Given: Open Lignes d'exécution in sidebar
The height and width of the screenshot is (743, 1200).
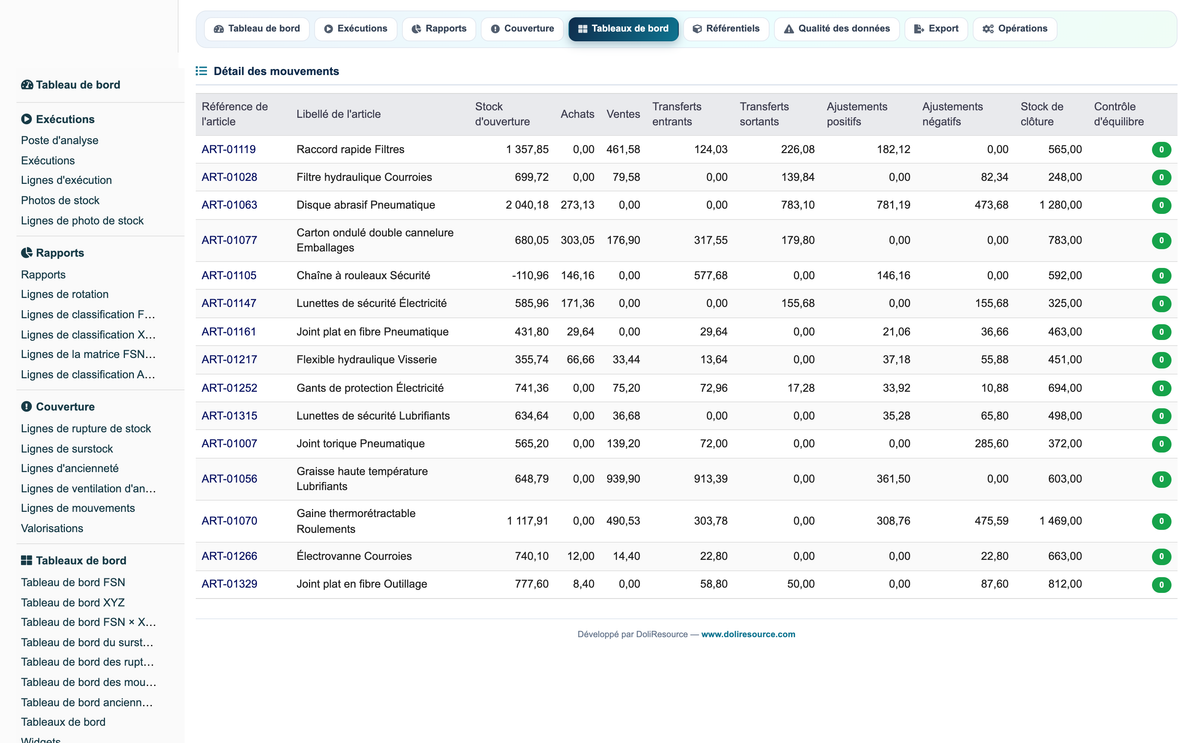Looking at the screenshot, I should [x=66, y=181].
